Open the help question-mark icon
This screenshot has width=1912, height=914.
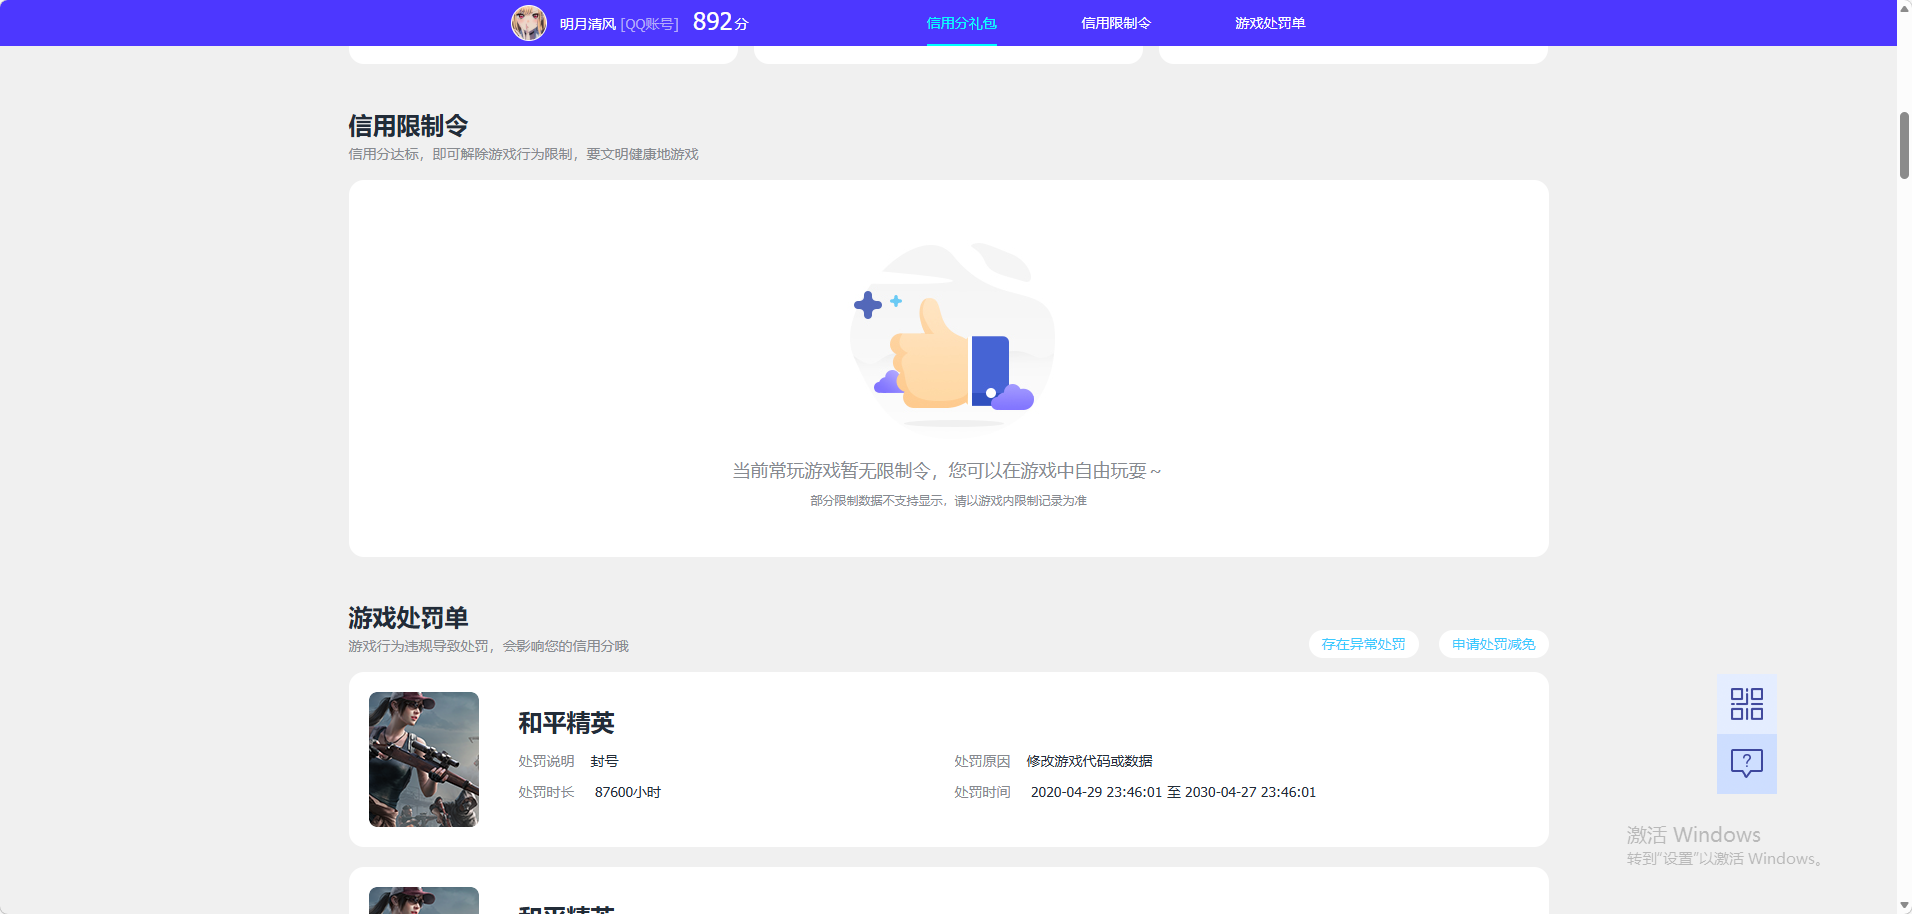(x=1746, y=764)
